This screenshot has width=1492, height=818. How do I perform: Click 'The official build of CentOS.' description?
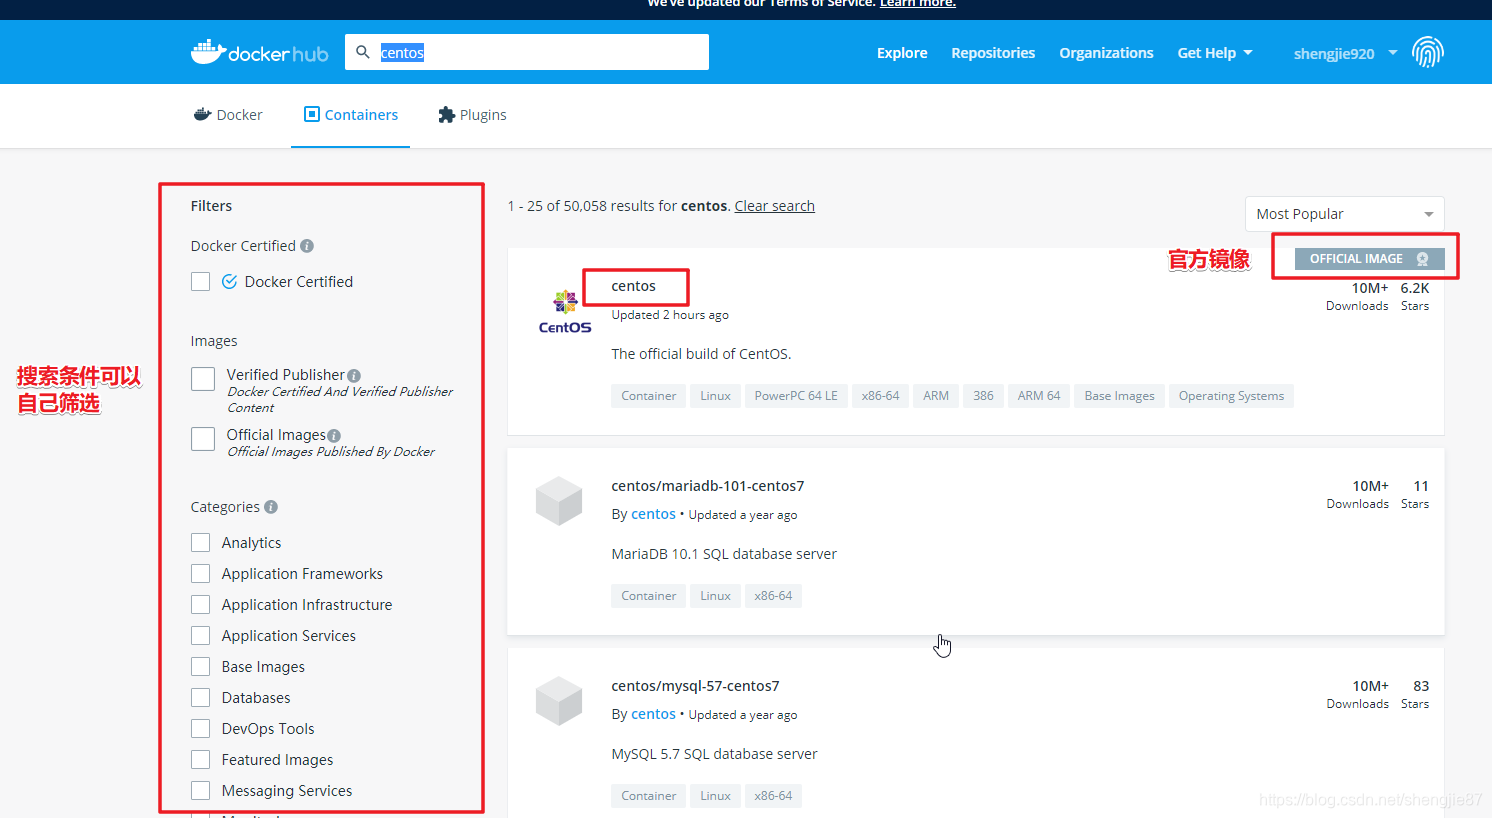tap(701, 354)
